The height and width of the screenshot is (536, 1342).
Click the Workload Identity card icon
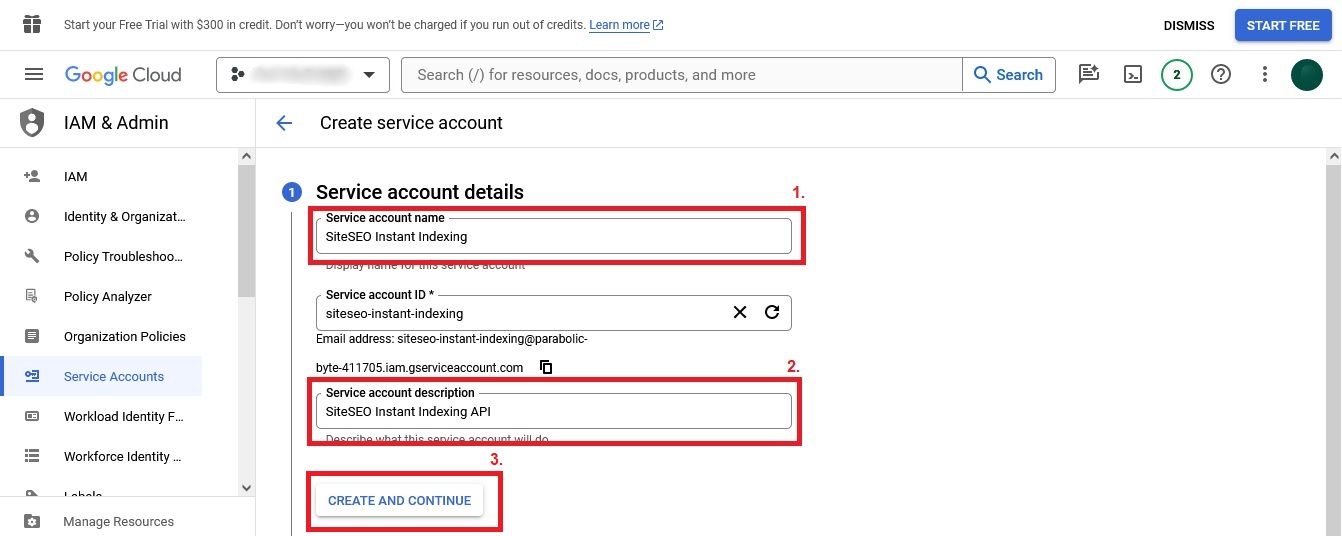coord(32,416)
